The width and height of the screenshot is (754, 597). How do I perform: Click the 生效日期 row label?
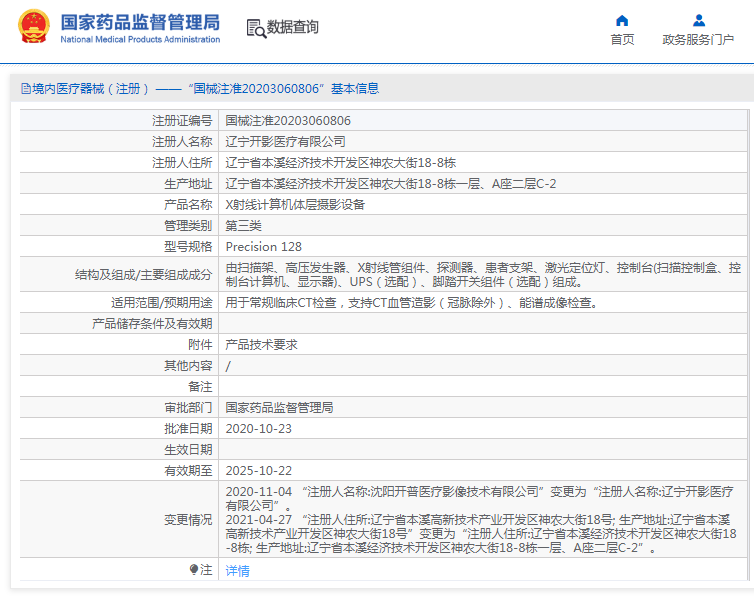[x=188, y=450]
